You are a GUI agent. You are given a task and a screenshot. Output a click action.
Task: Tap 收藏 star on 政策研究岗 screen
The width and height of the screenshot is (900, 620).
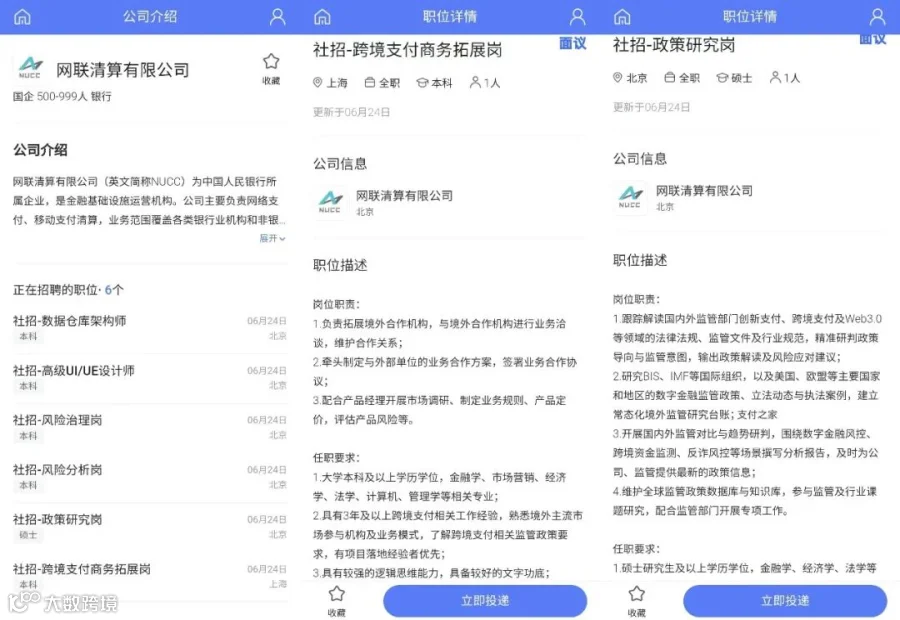(637, 601)
